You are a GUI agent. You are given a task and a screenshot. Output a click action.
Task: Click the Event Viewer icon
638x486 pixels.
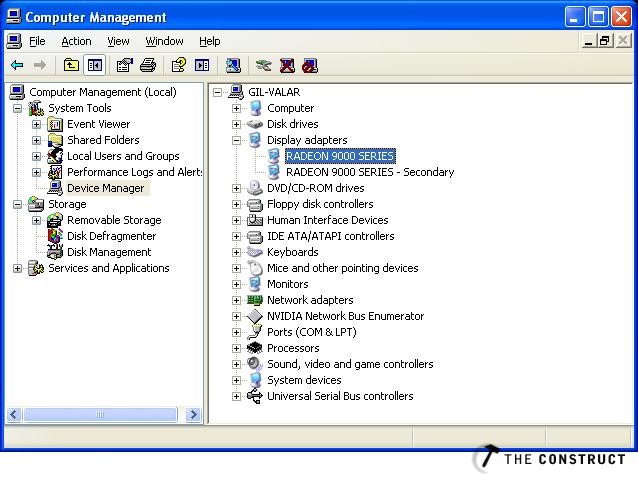[x=55, y=124]
